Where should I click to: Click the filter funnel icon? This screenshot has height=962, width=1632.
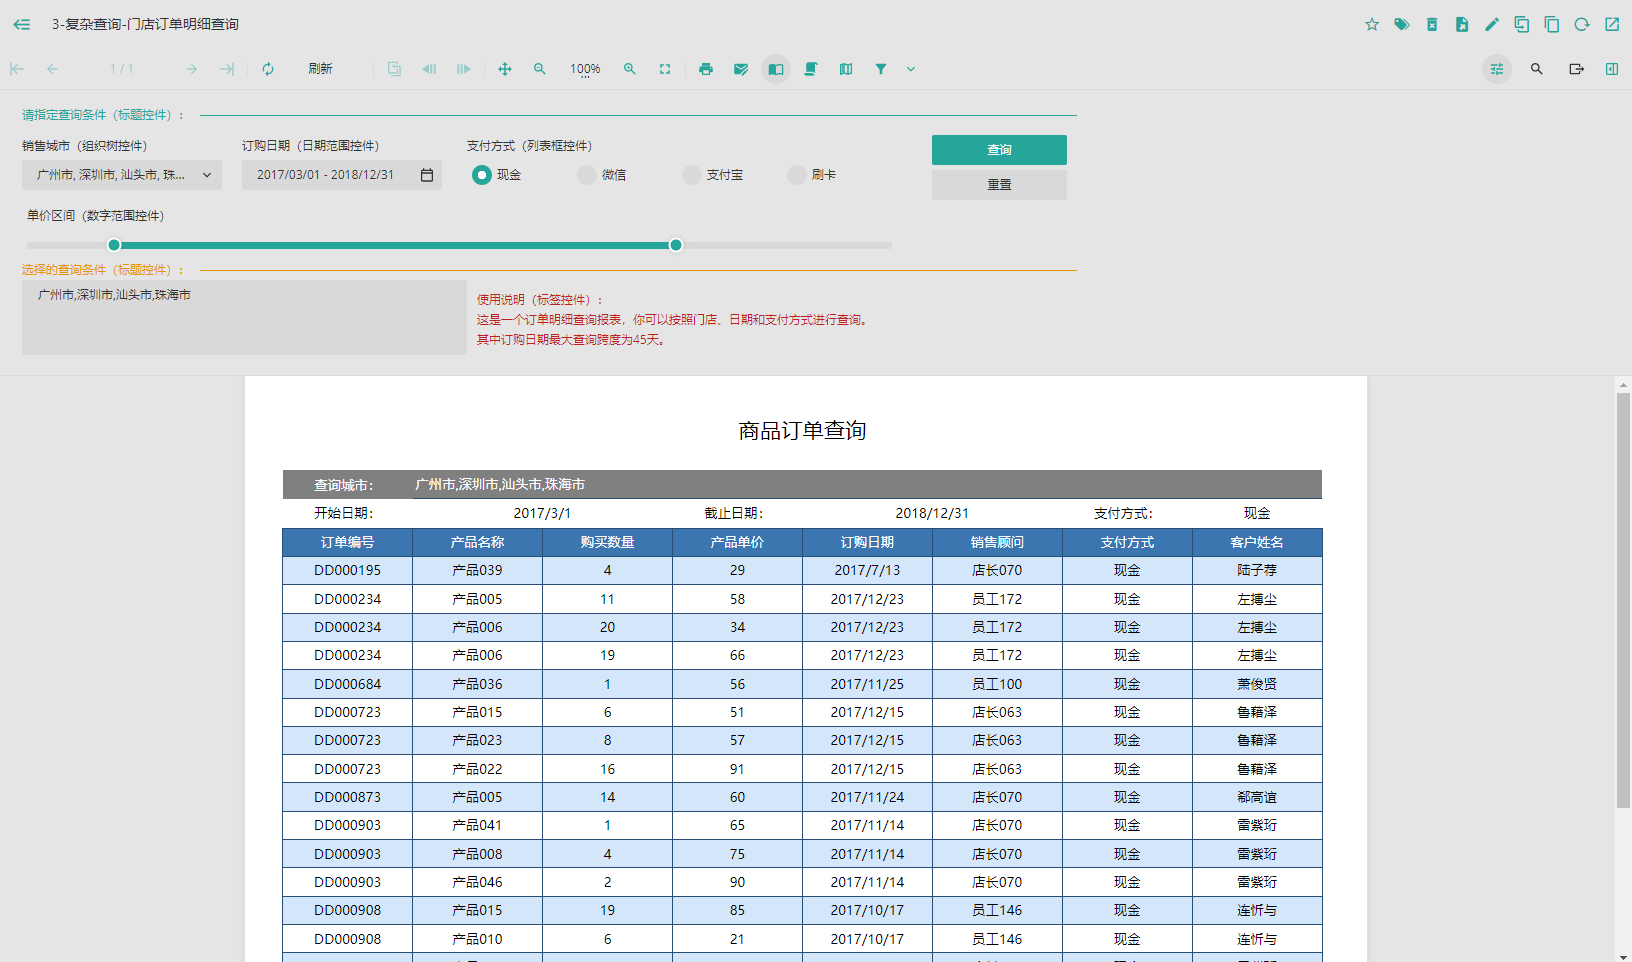coord(881,69)
